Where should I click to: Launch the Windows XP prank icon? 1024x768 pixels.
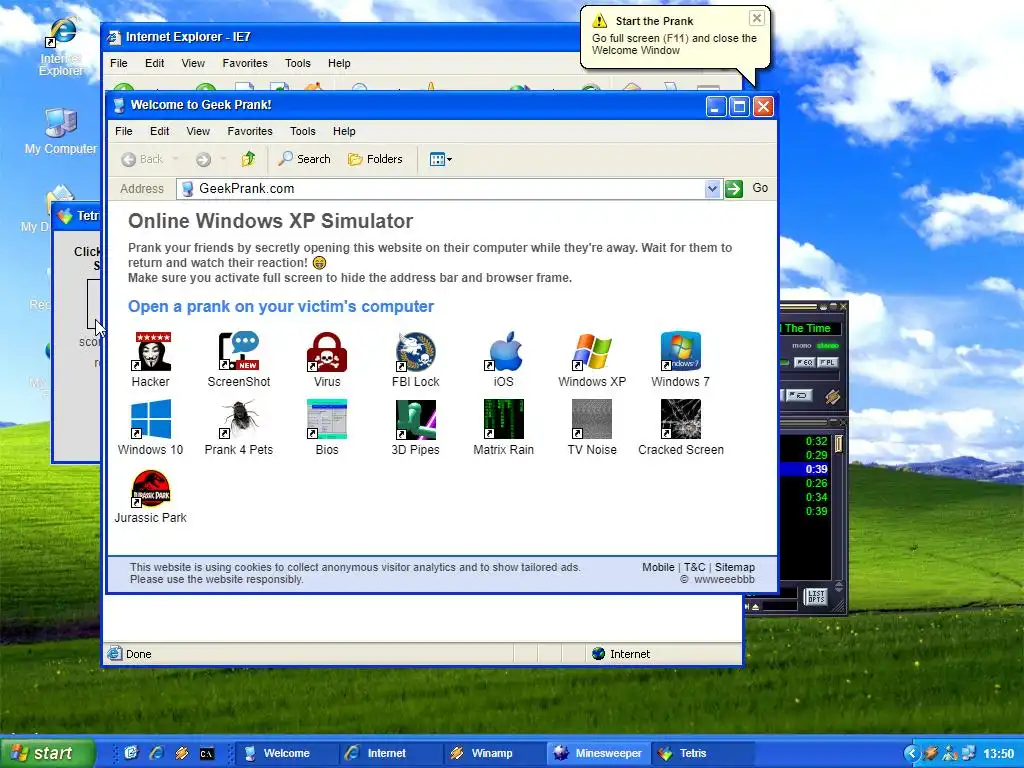click(592, 359)
